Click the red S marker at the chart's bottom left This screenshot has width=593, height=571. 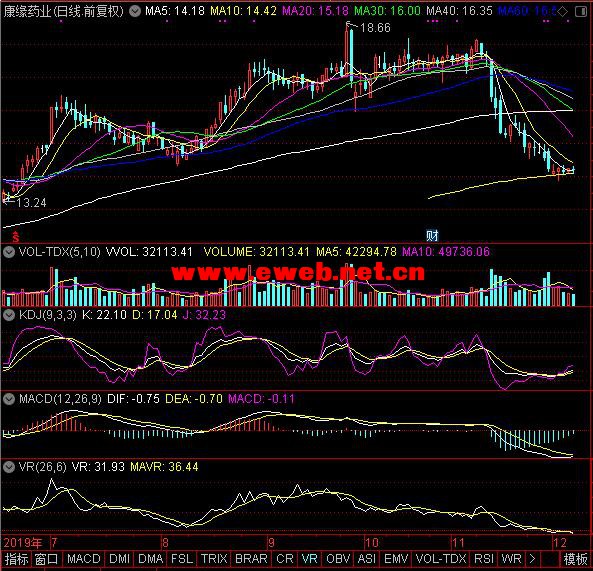pos(16,237)
